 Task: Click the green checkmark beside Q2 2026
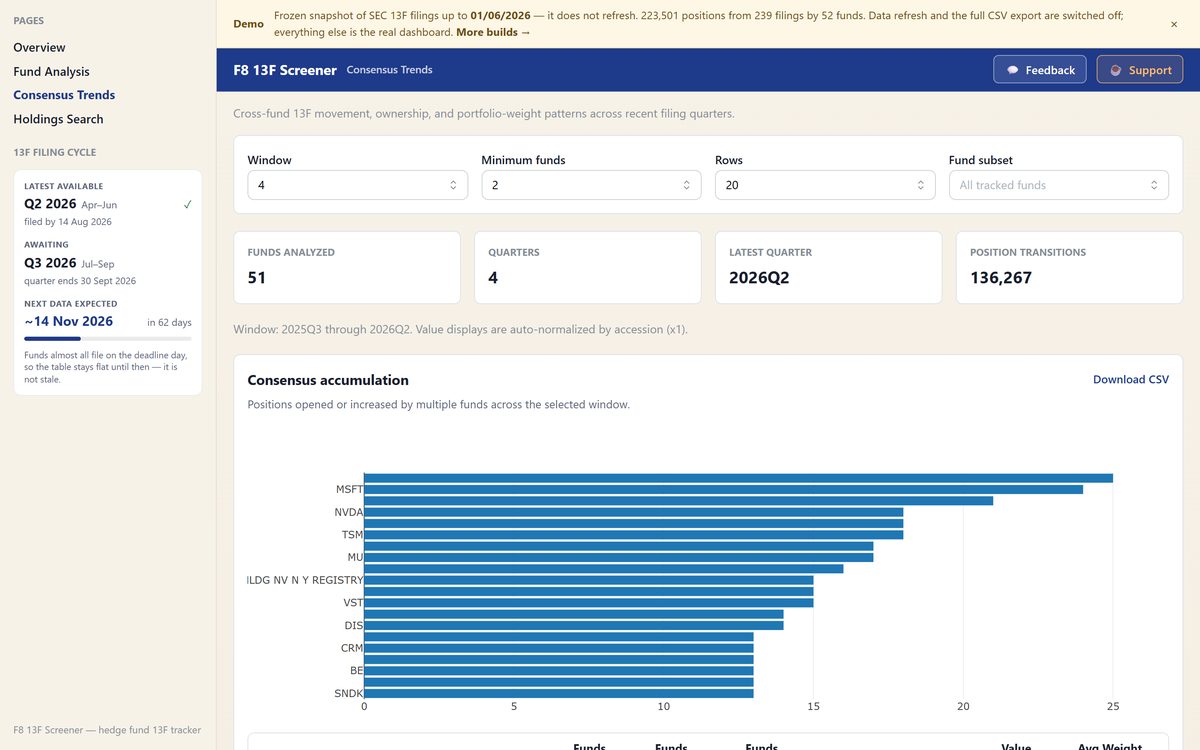(188, 204)
